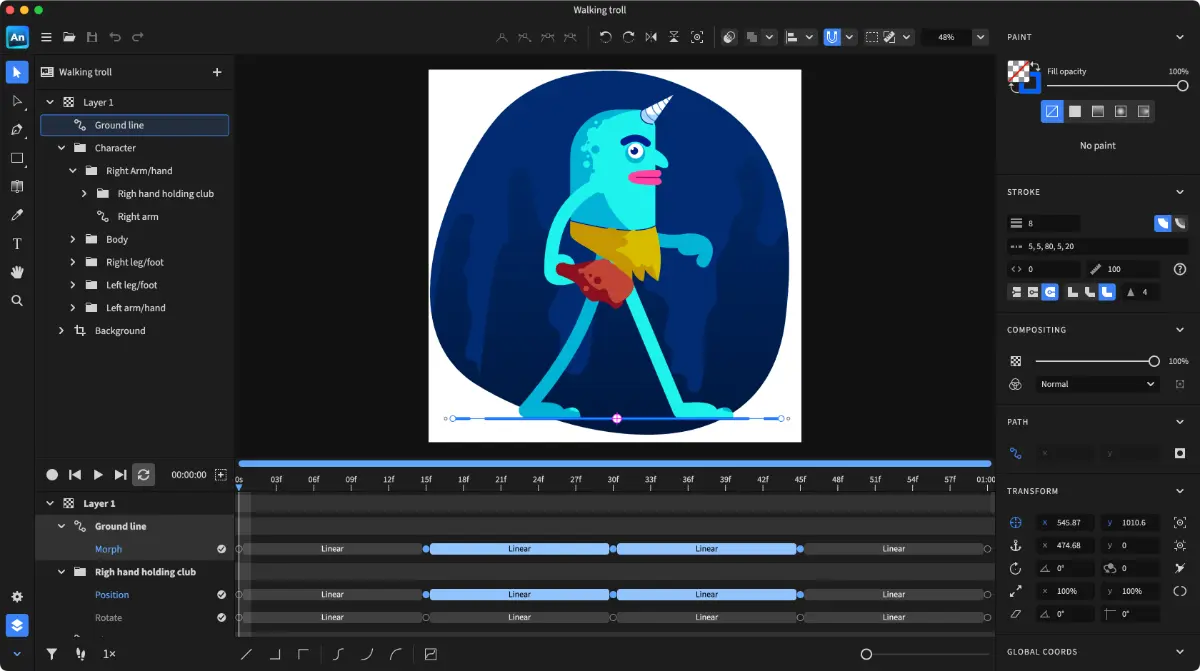Add a new element with plus icon

217,72
